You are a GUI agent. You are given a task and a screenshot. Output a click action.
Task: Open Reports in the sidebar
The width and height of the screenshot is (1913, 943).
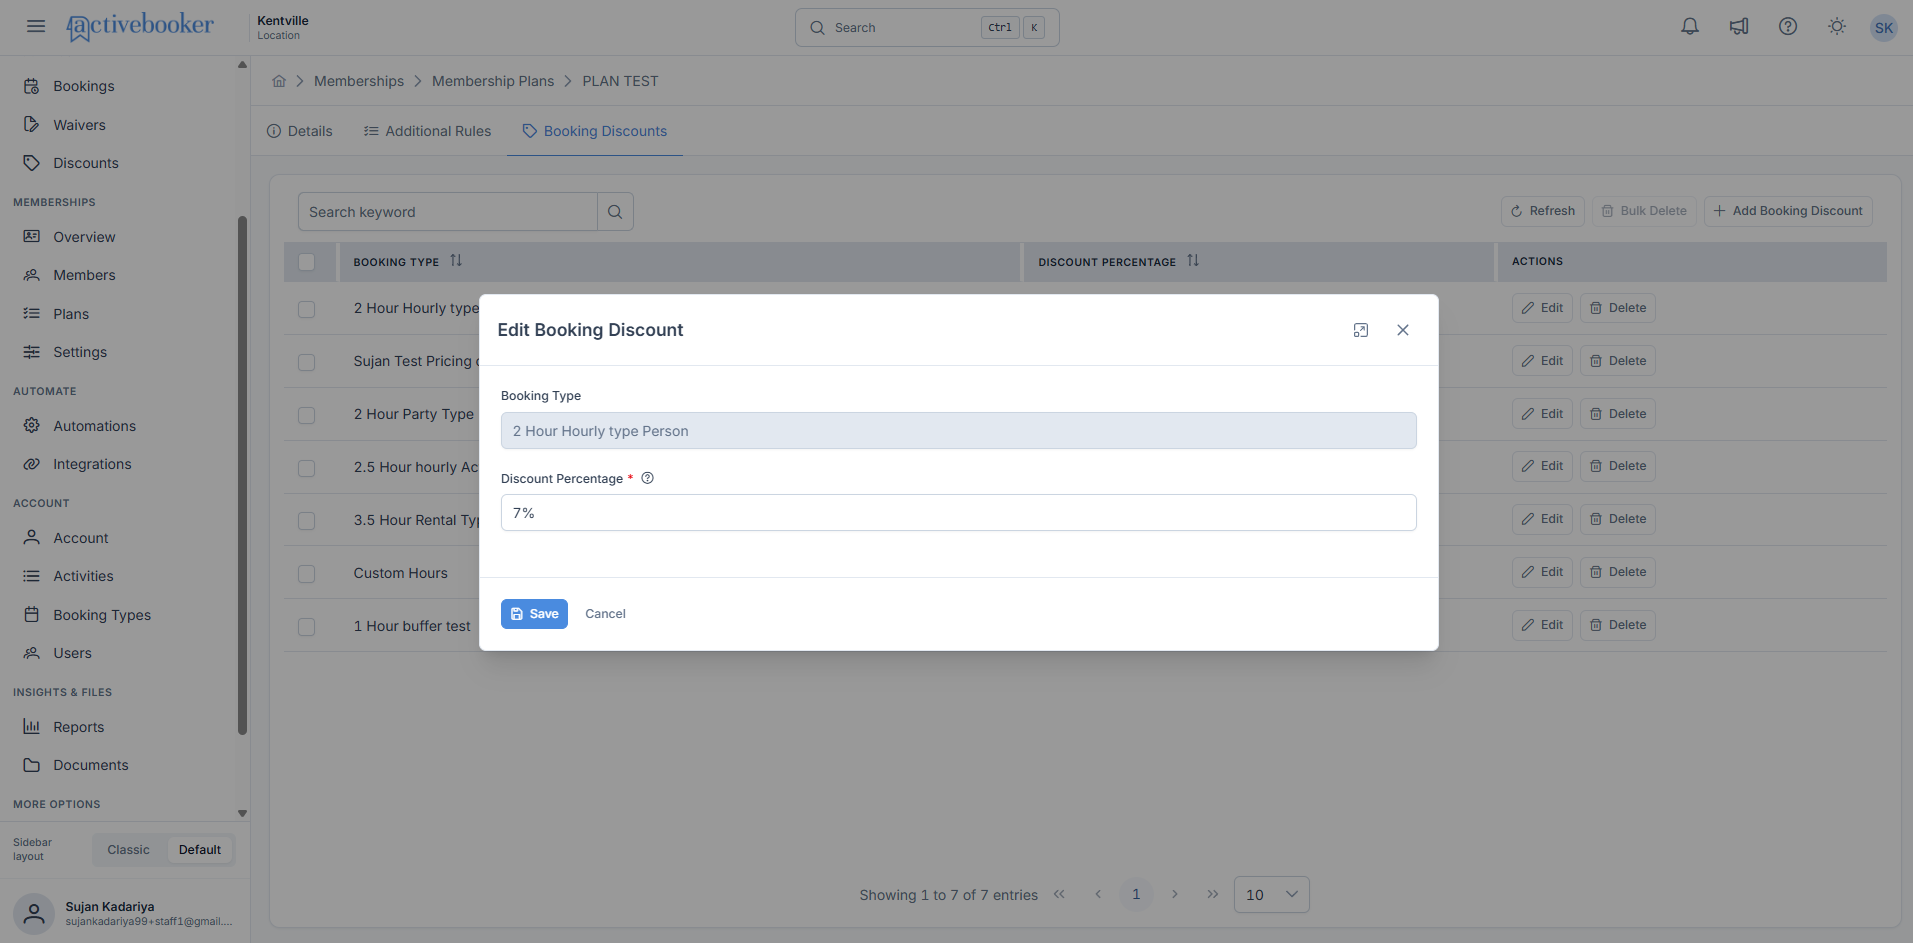(78, 727)
